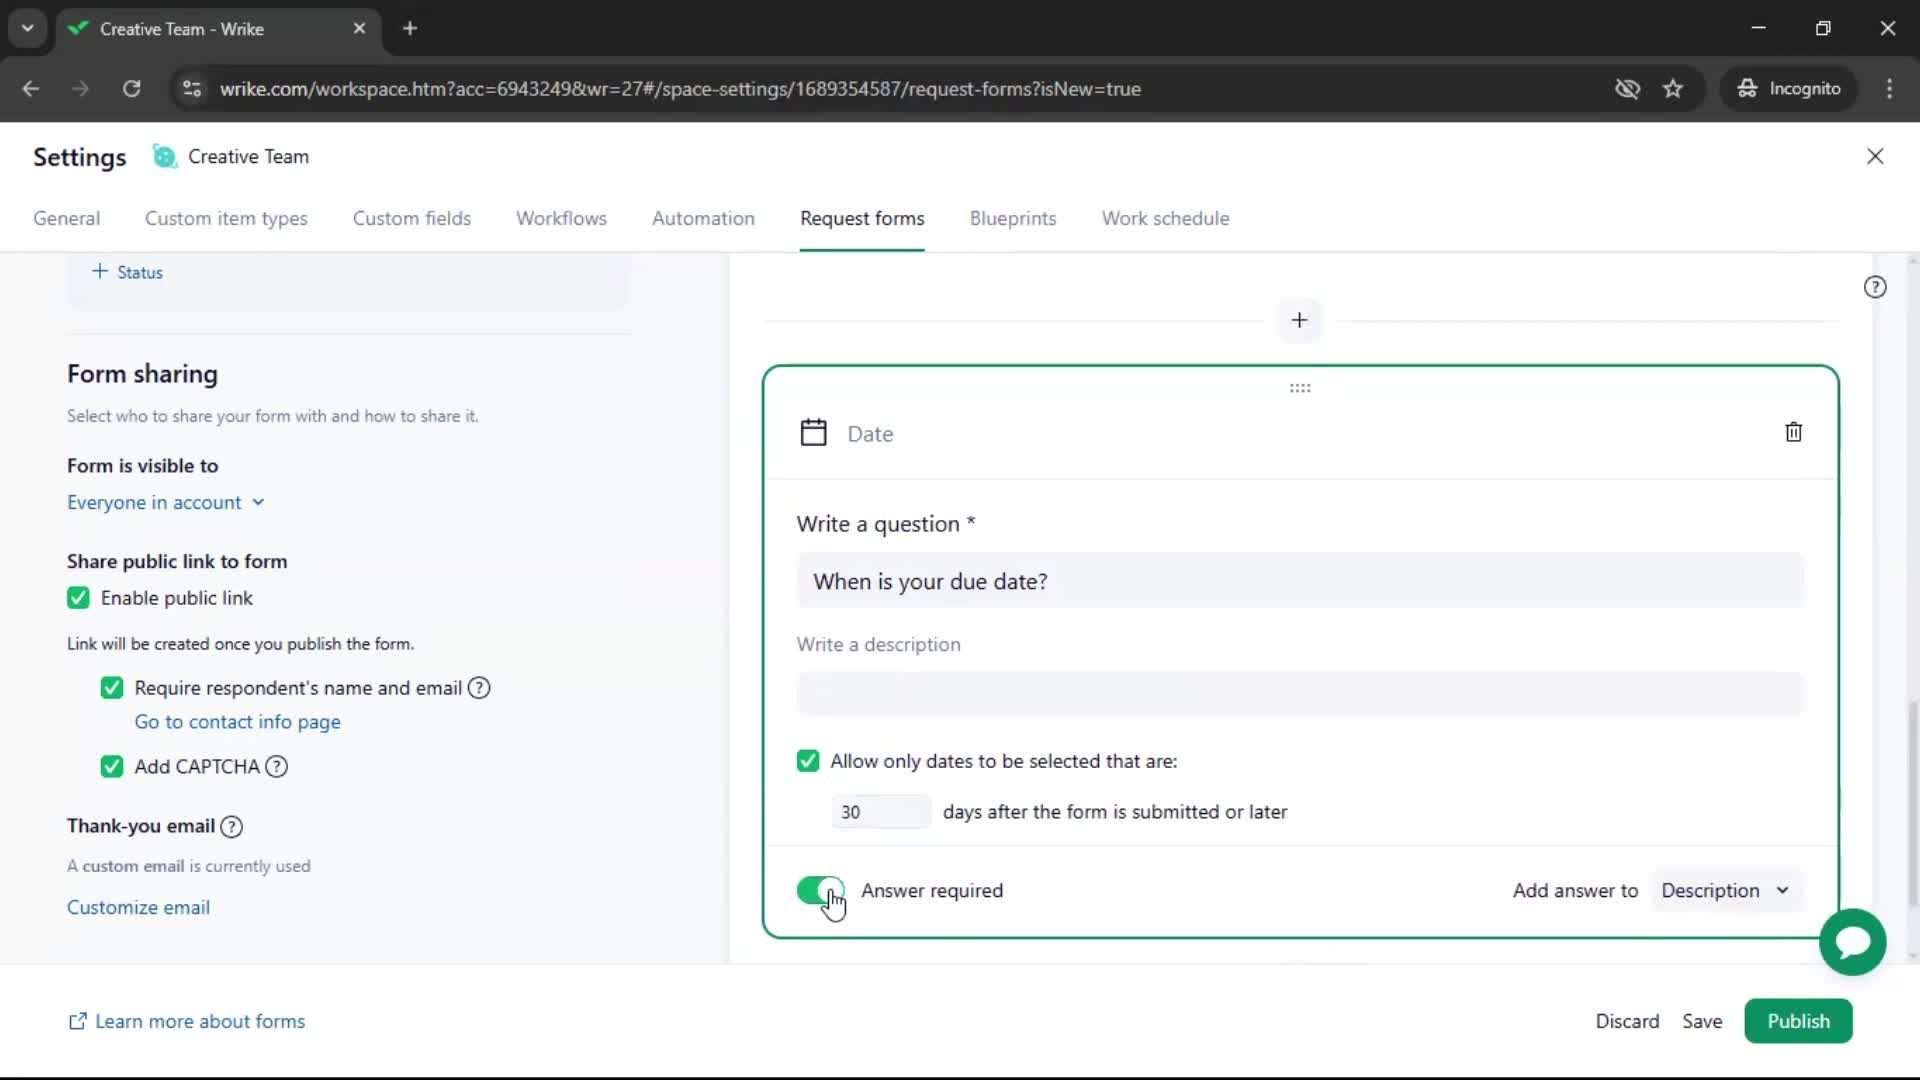
Task: Toggle the Answer required switch
Action: point(820,890)
